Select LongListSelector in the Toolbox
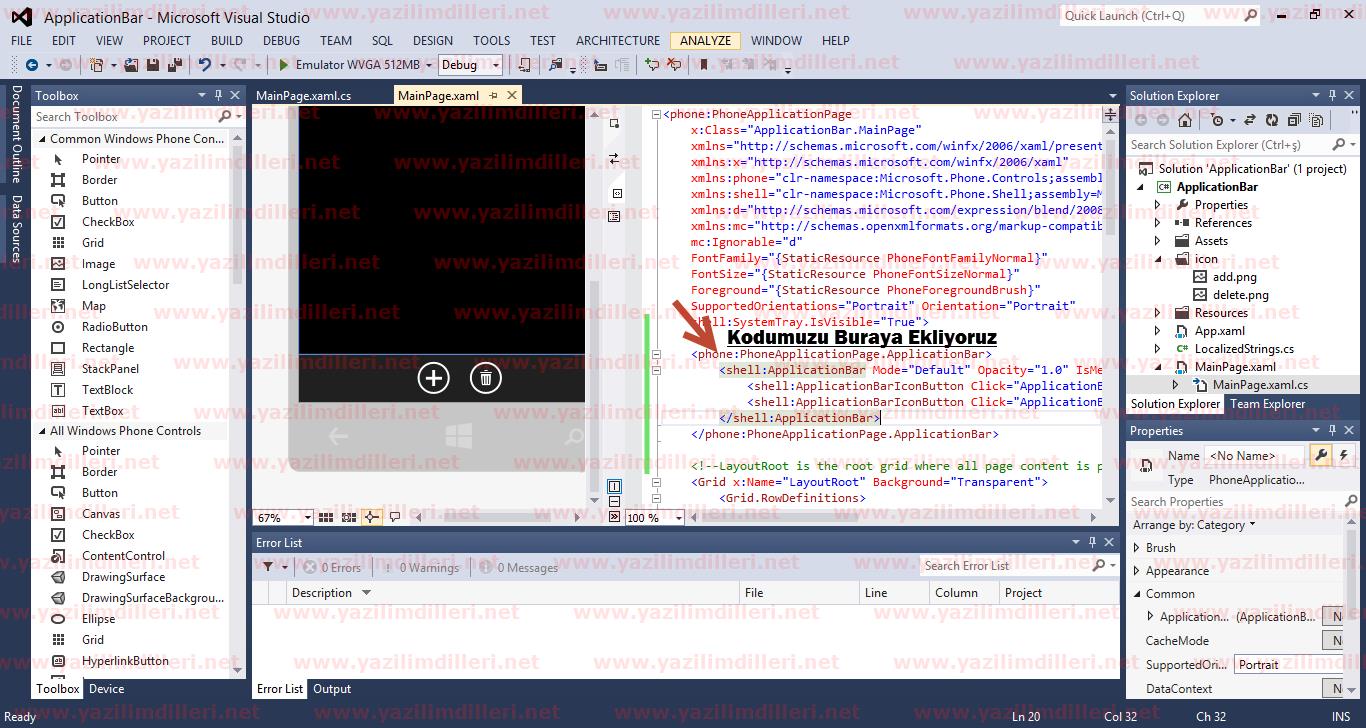The image size is (1366, 728). [x=125, y=285]
